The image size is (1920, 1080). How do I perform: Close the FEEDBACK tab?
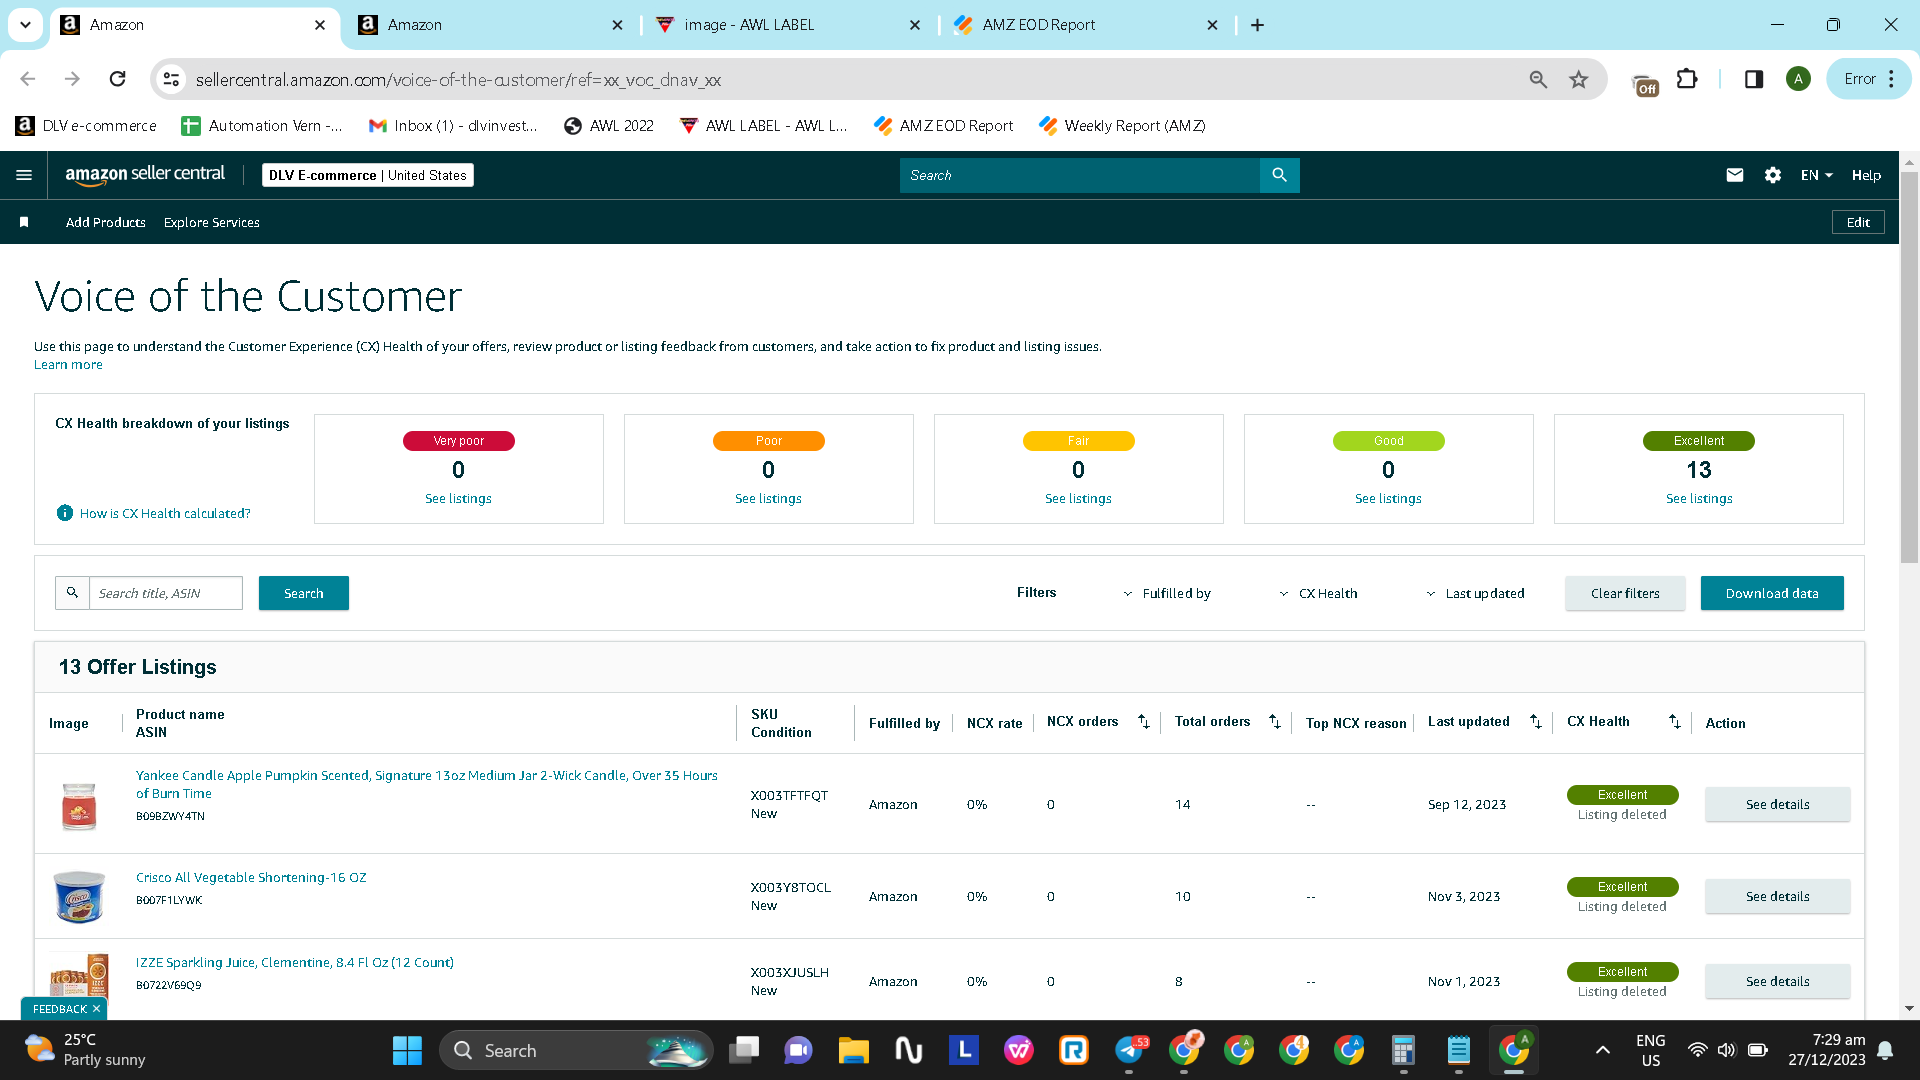(x=96, y=1009)
